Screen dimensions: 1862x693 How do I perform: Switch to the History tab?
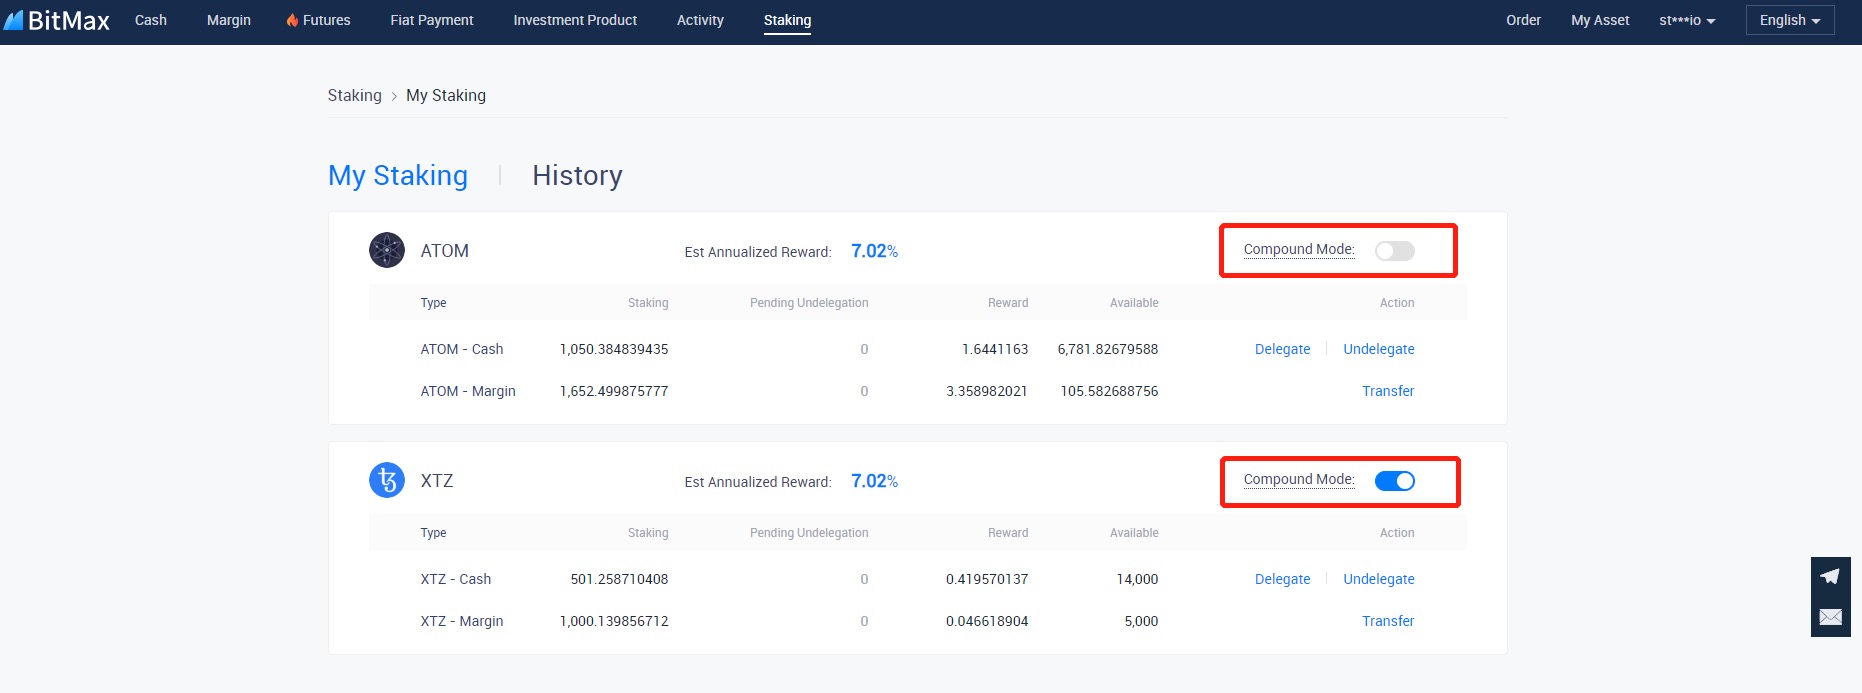click(x=577, y=176)
